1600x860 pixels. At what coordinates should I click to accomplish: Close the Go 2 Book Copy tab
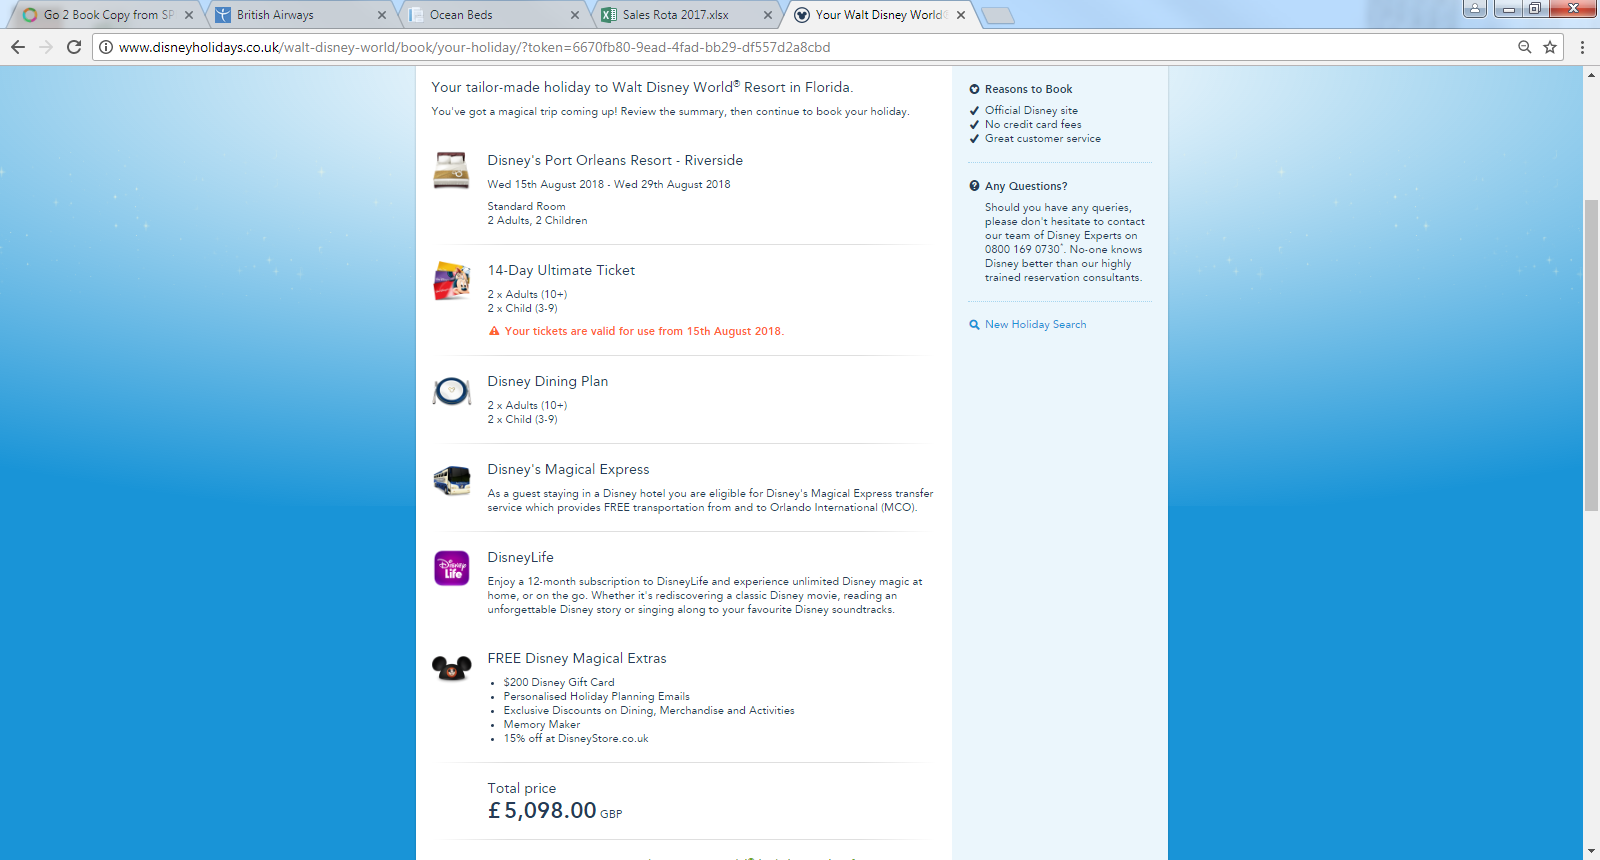coord(189,15)
